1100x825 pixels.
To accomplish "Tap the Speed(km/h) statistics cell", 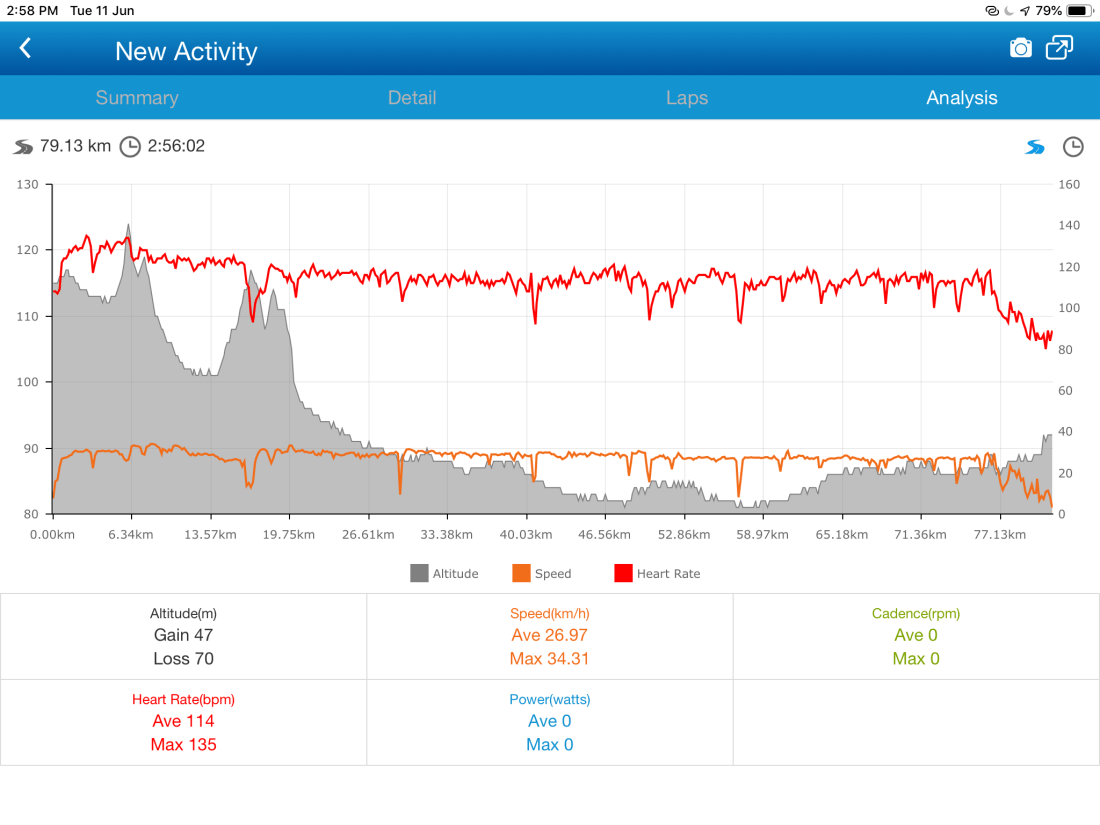I will pyautogui.click(x=549, y=636).
